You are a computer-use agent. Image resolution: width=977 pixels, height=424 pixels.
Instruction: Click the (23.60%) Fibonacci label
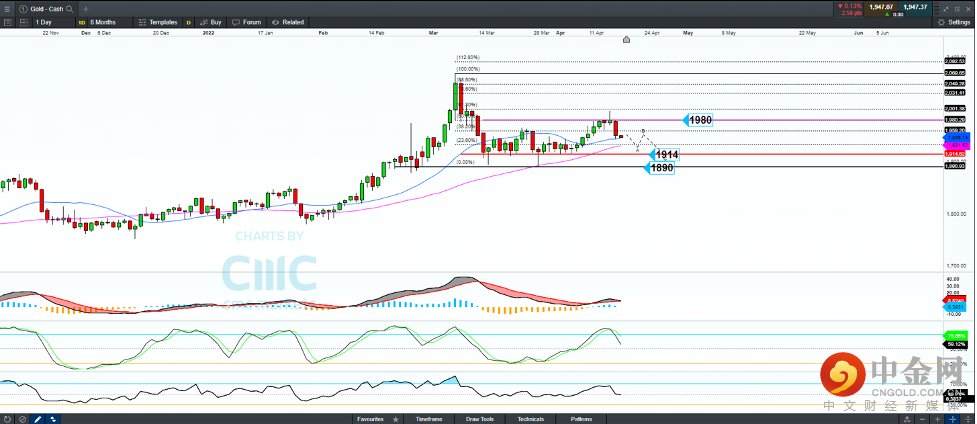point(467,140)
